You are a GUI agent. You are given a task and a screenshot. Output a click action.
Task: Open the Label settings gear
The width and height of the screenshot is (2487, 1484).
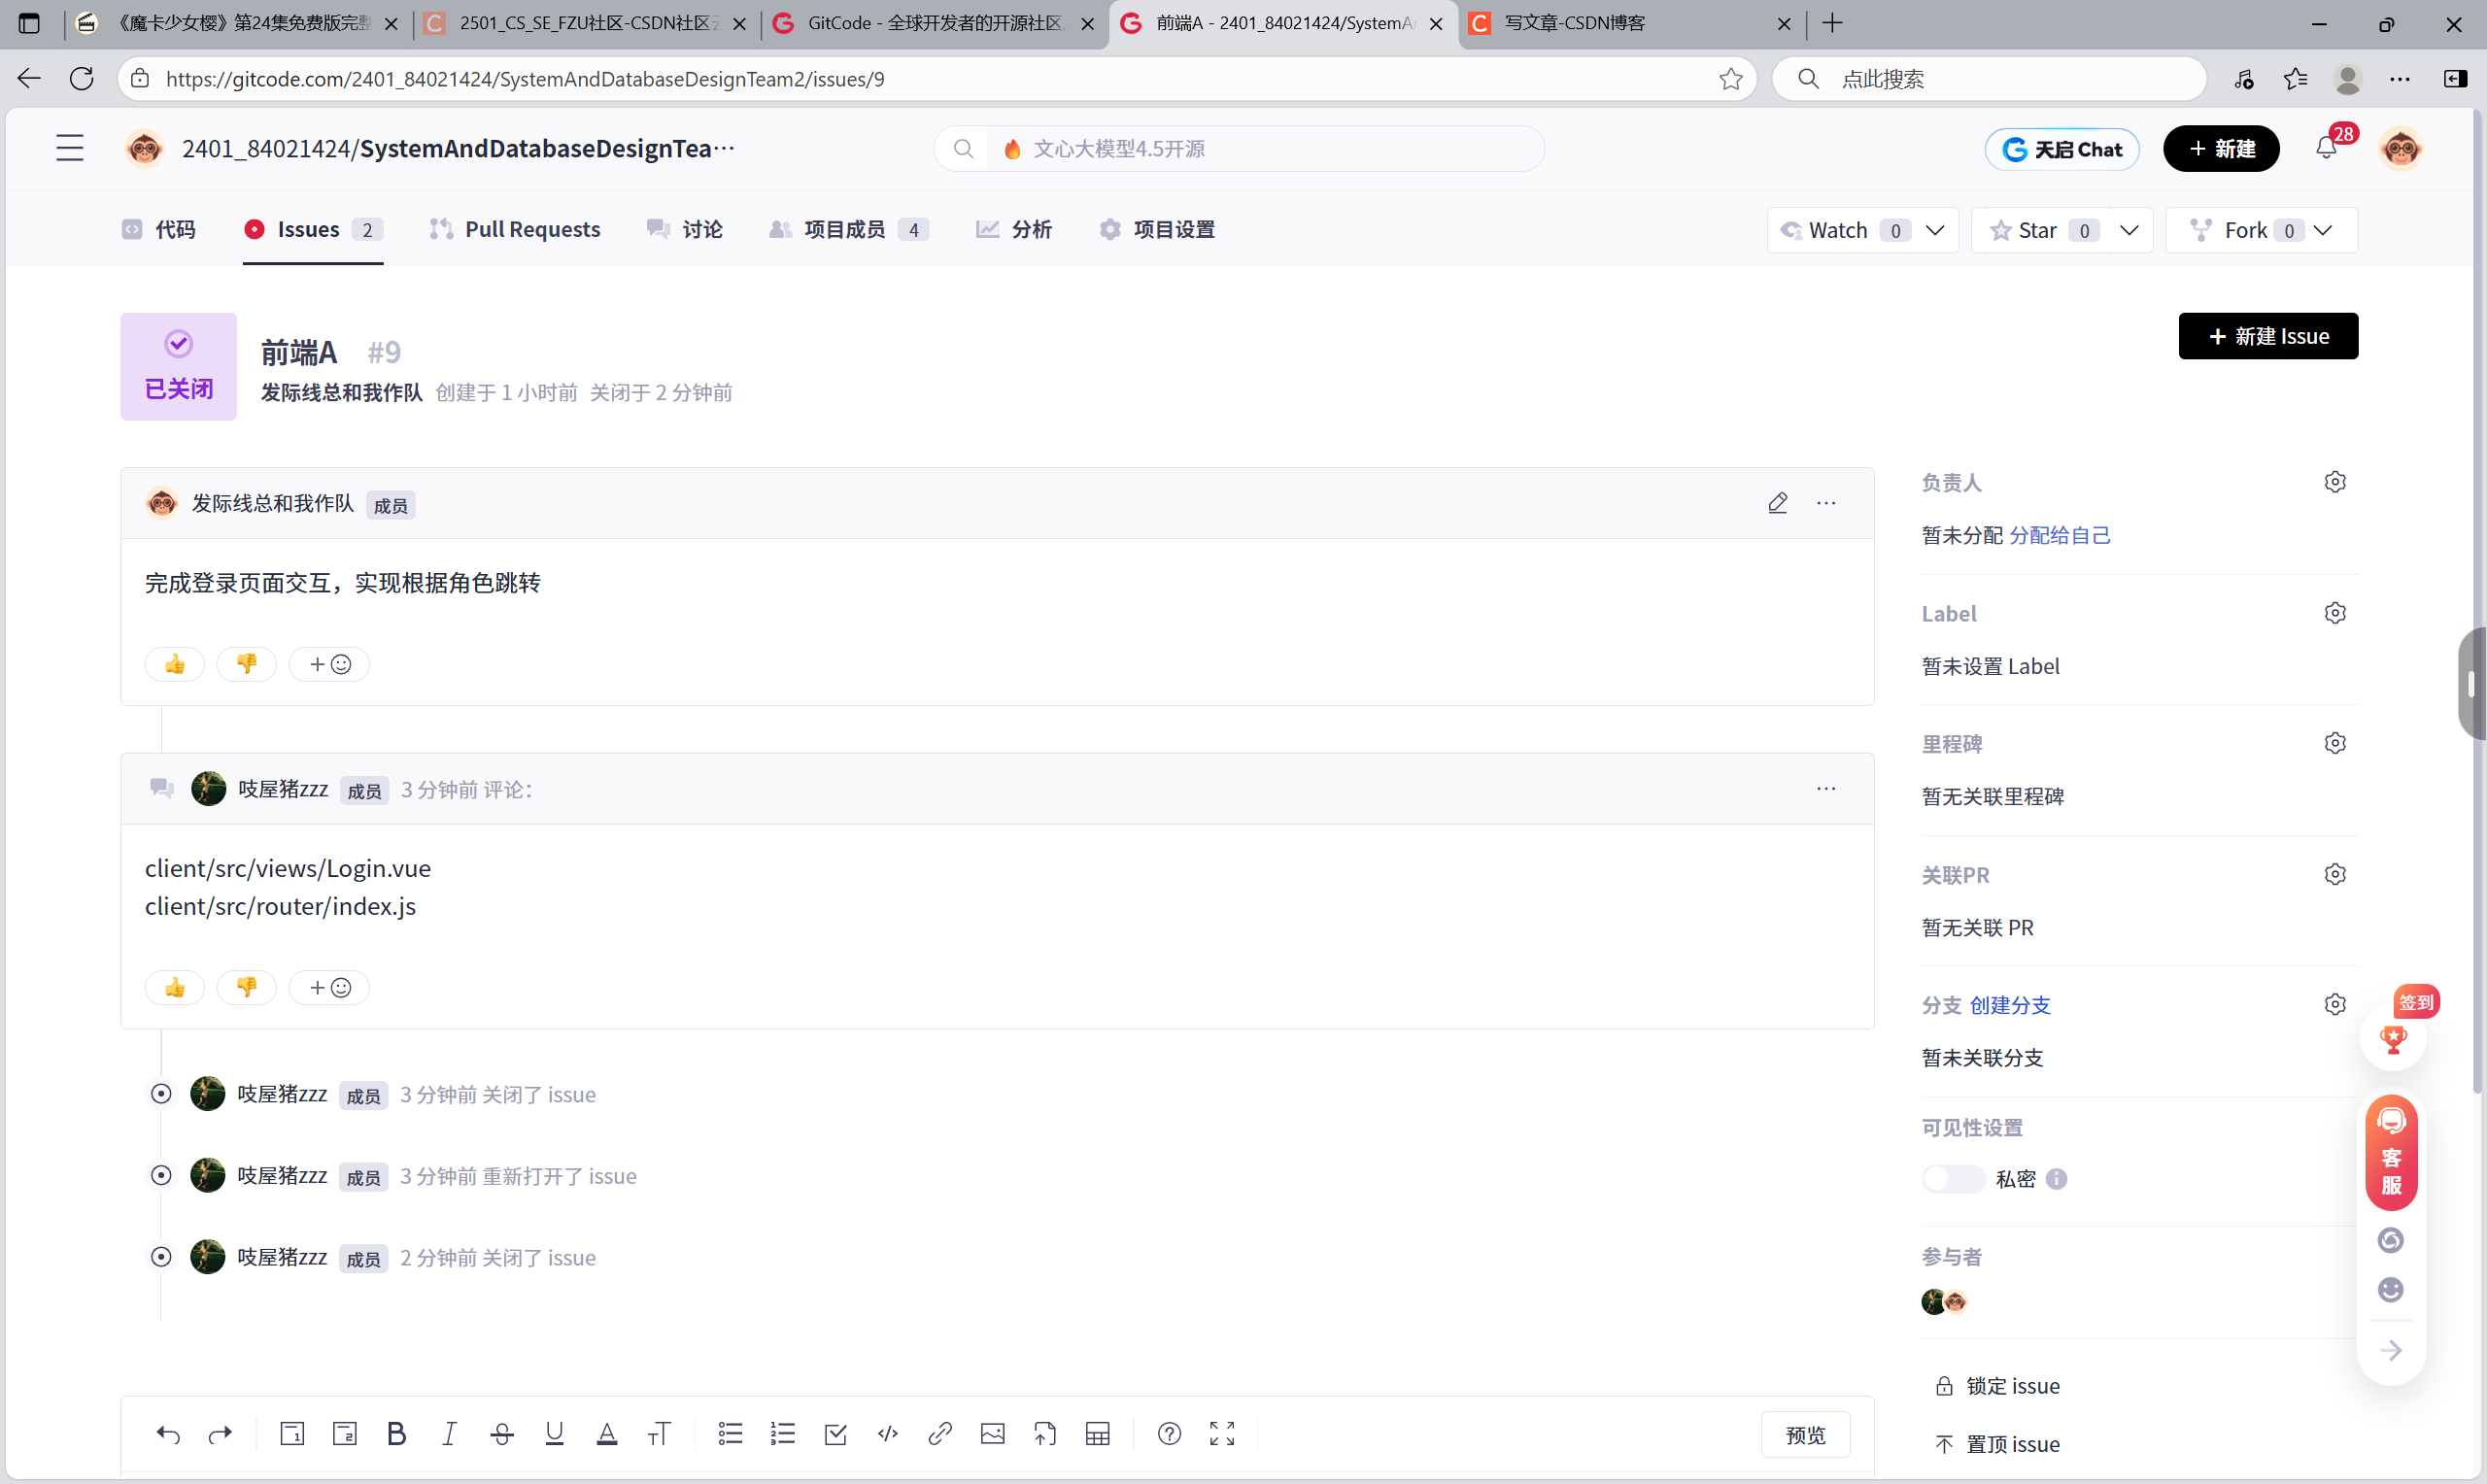2335,613
